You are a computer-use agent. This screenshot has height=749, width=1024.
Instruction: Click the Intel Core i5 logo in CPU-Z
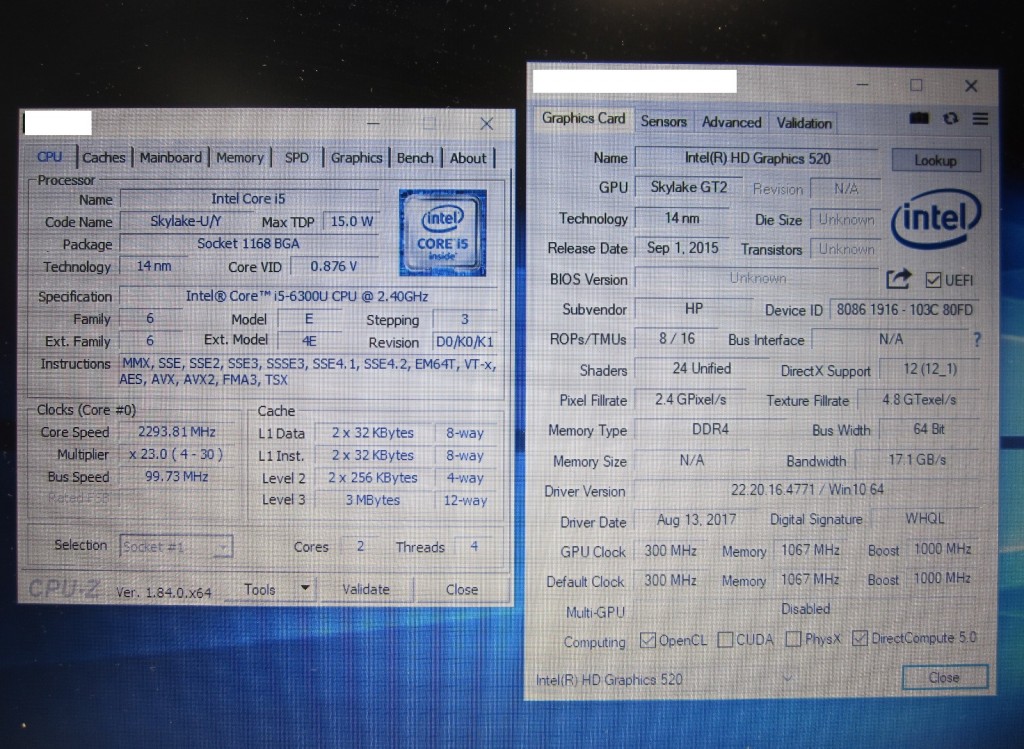click(x=443, y=233)
